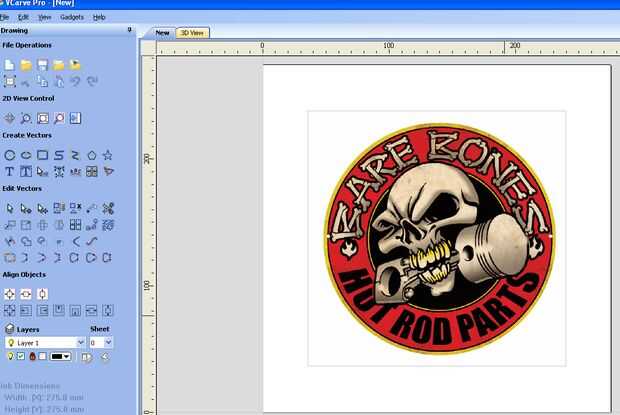
Task: Switch to the 3D View tab
Action: click(192, 33)
